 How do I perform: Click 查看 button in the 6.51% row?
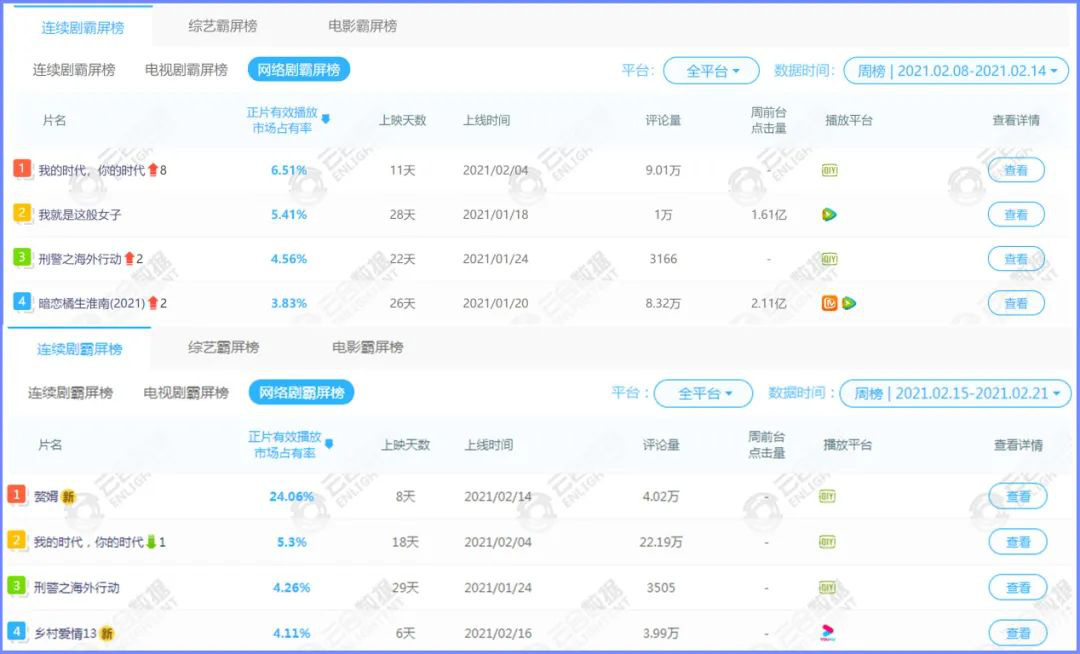[x=1016, y=170]
